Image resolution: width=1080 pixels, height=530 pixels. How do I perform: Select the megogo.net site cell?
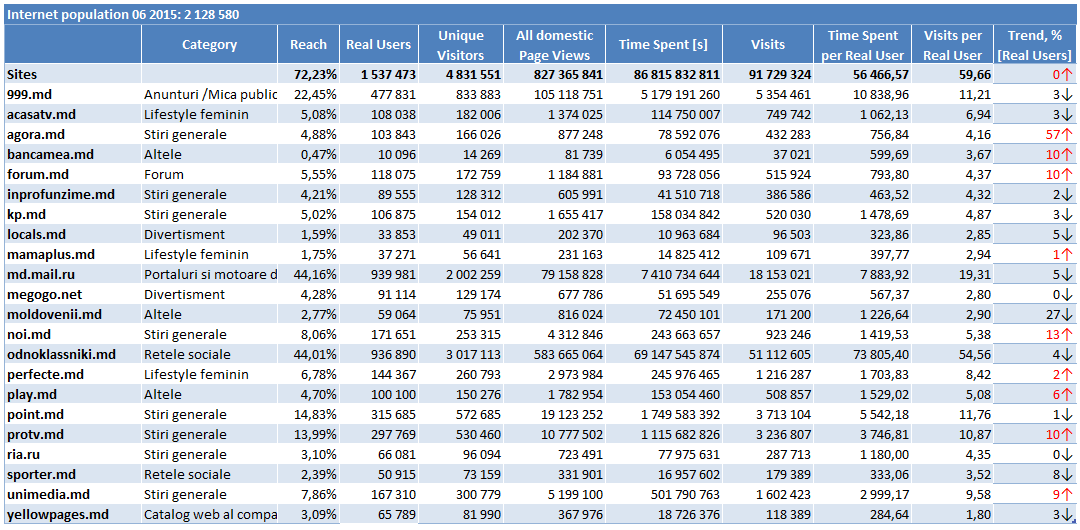72,294
